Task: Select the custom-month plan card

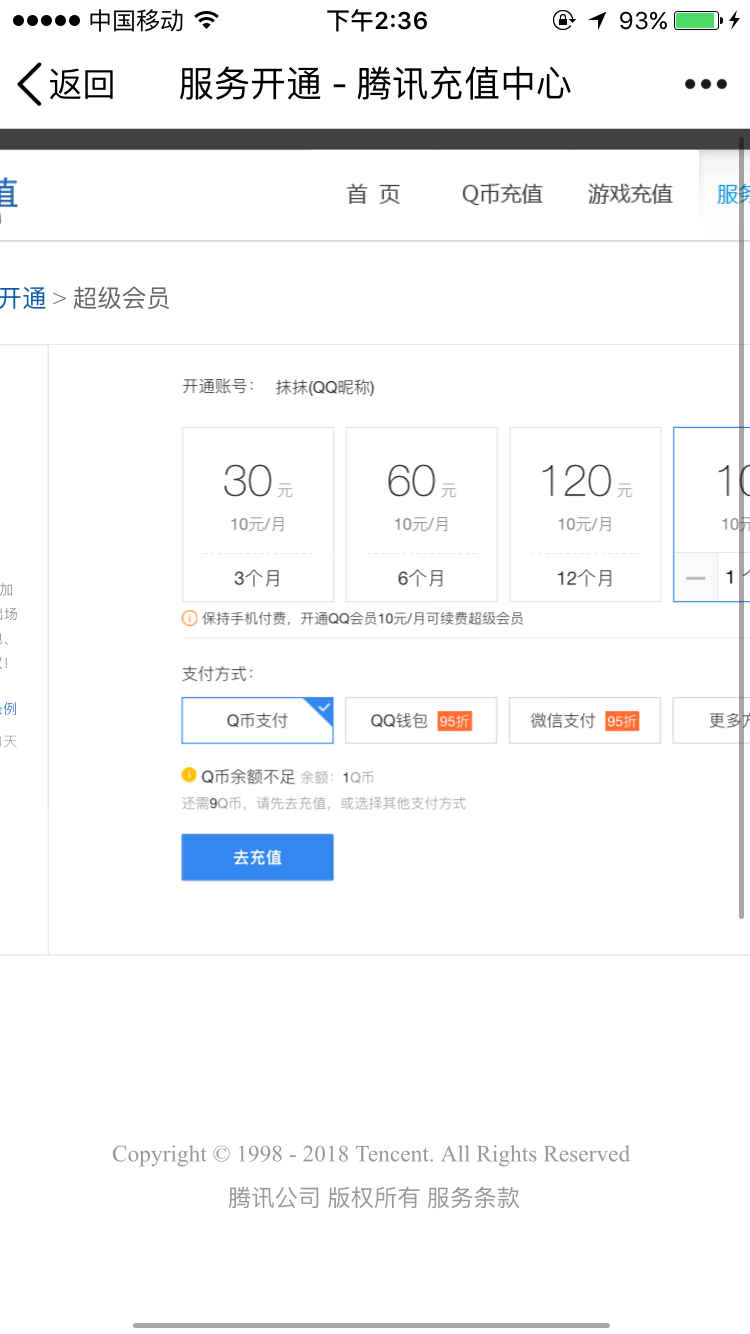Action: point(712,514)
